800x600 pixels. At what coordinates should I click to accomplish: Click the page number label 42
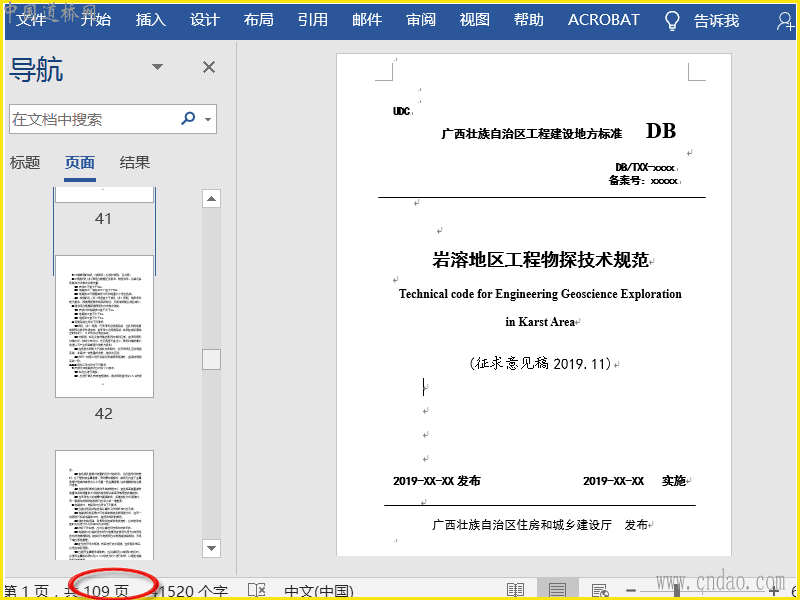coord(104,414)
